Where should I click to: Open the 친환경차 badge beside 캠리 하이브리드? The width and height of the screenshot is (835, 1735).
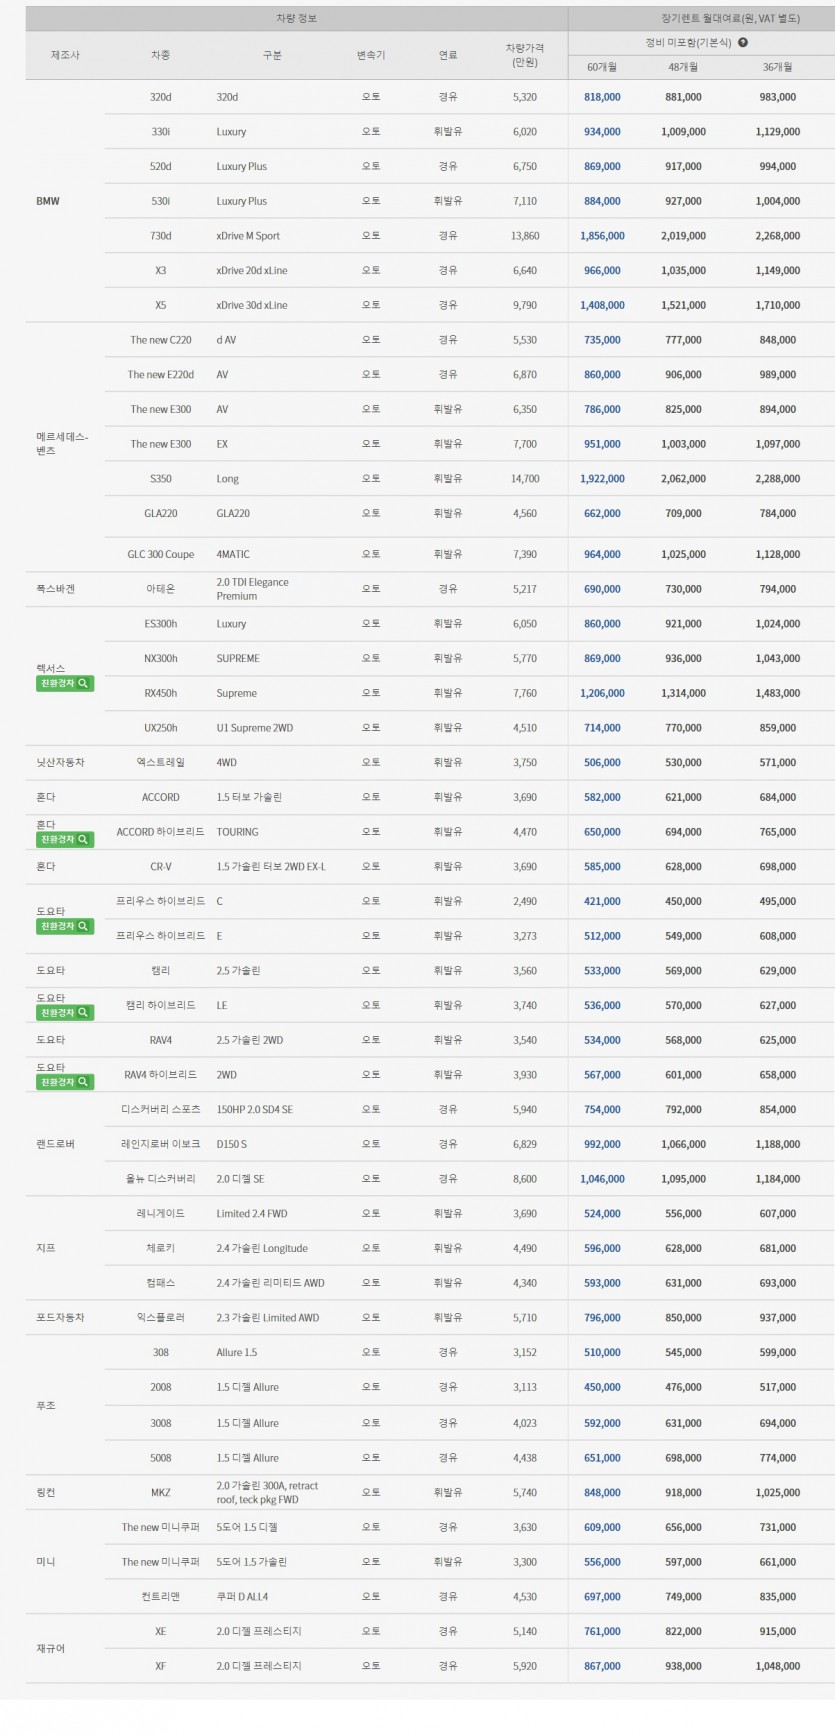point(65,1013)
